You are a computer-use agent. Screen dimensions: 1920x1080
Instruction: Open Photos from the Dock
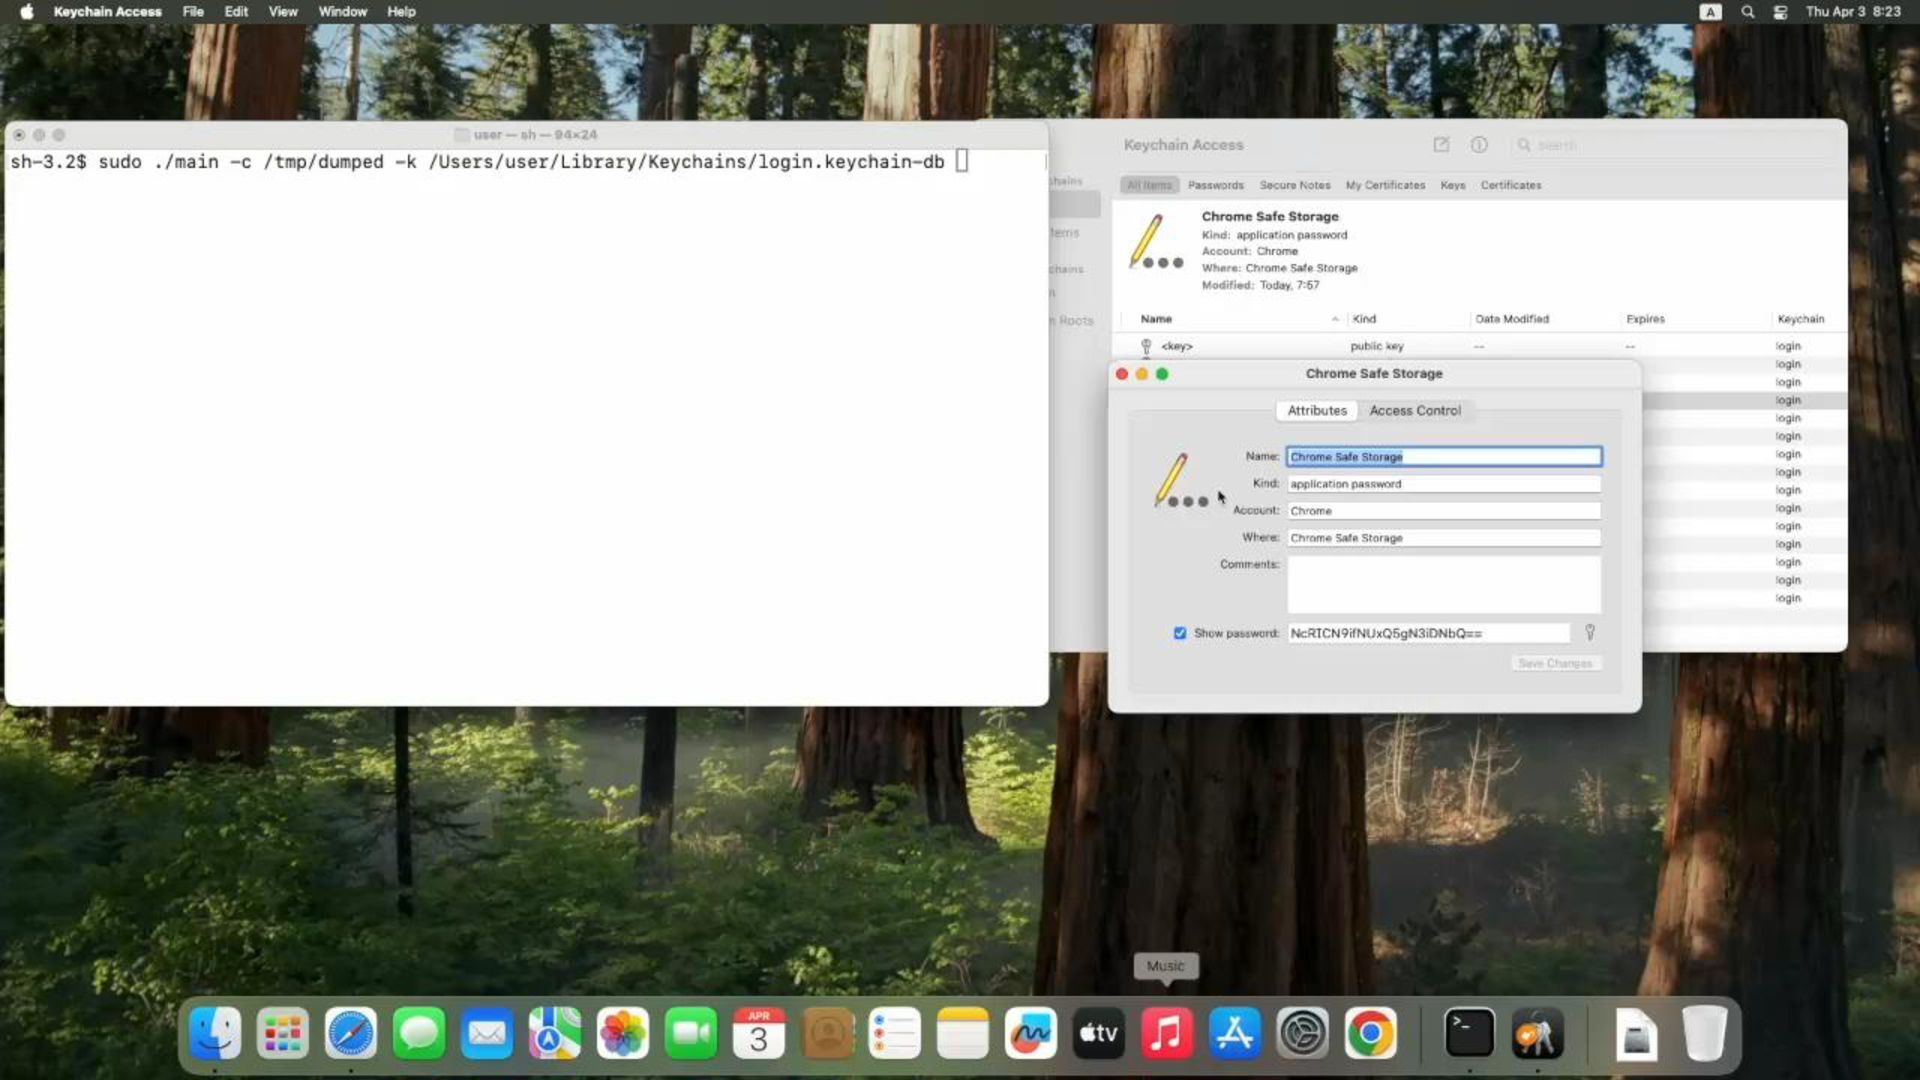click(623, 1033)
